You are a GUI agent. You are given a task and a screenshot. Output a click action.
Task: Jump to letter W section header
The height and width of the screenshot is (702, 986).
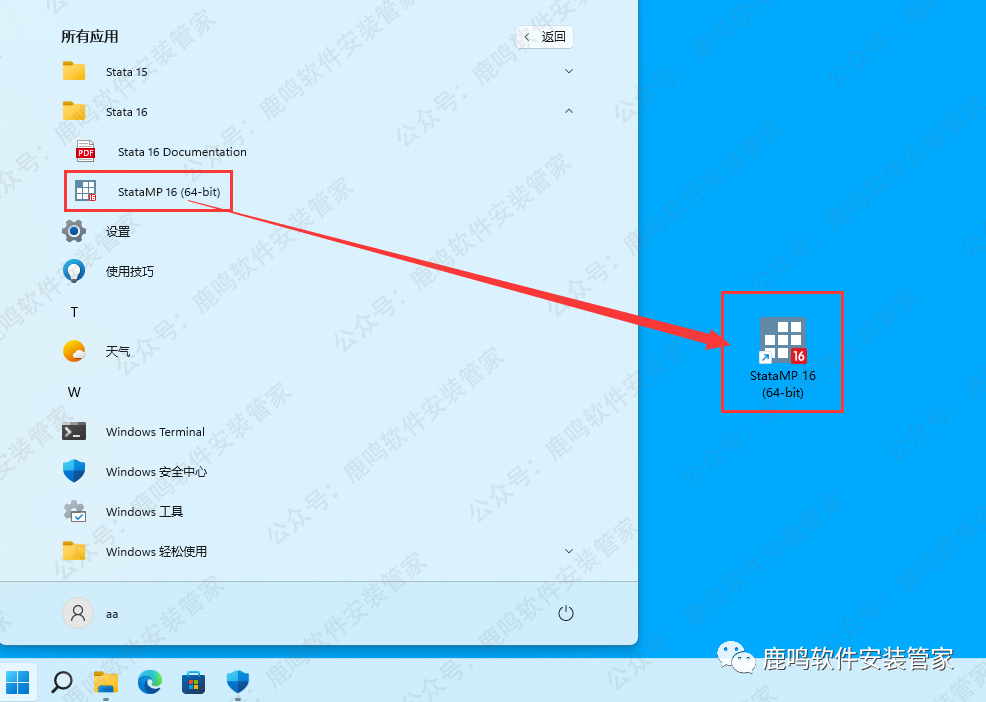pyautogui.click(x=74, y=392)
